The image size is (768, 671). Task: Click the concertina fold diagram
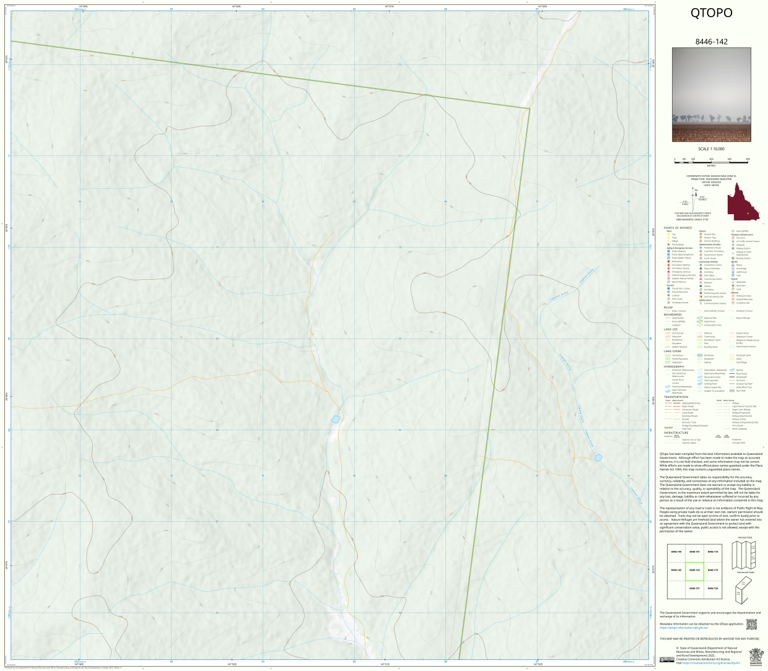[744, 555]
